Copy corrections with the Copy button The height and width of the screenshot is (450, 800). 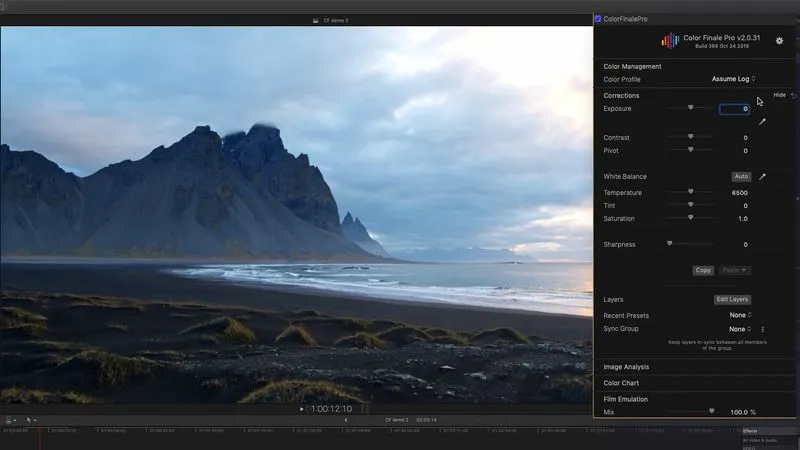click(x=703, y=271)
